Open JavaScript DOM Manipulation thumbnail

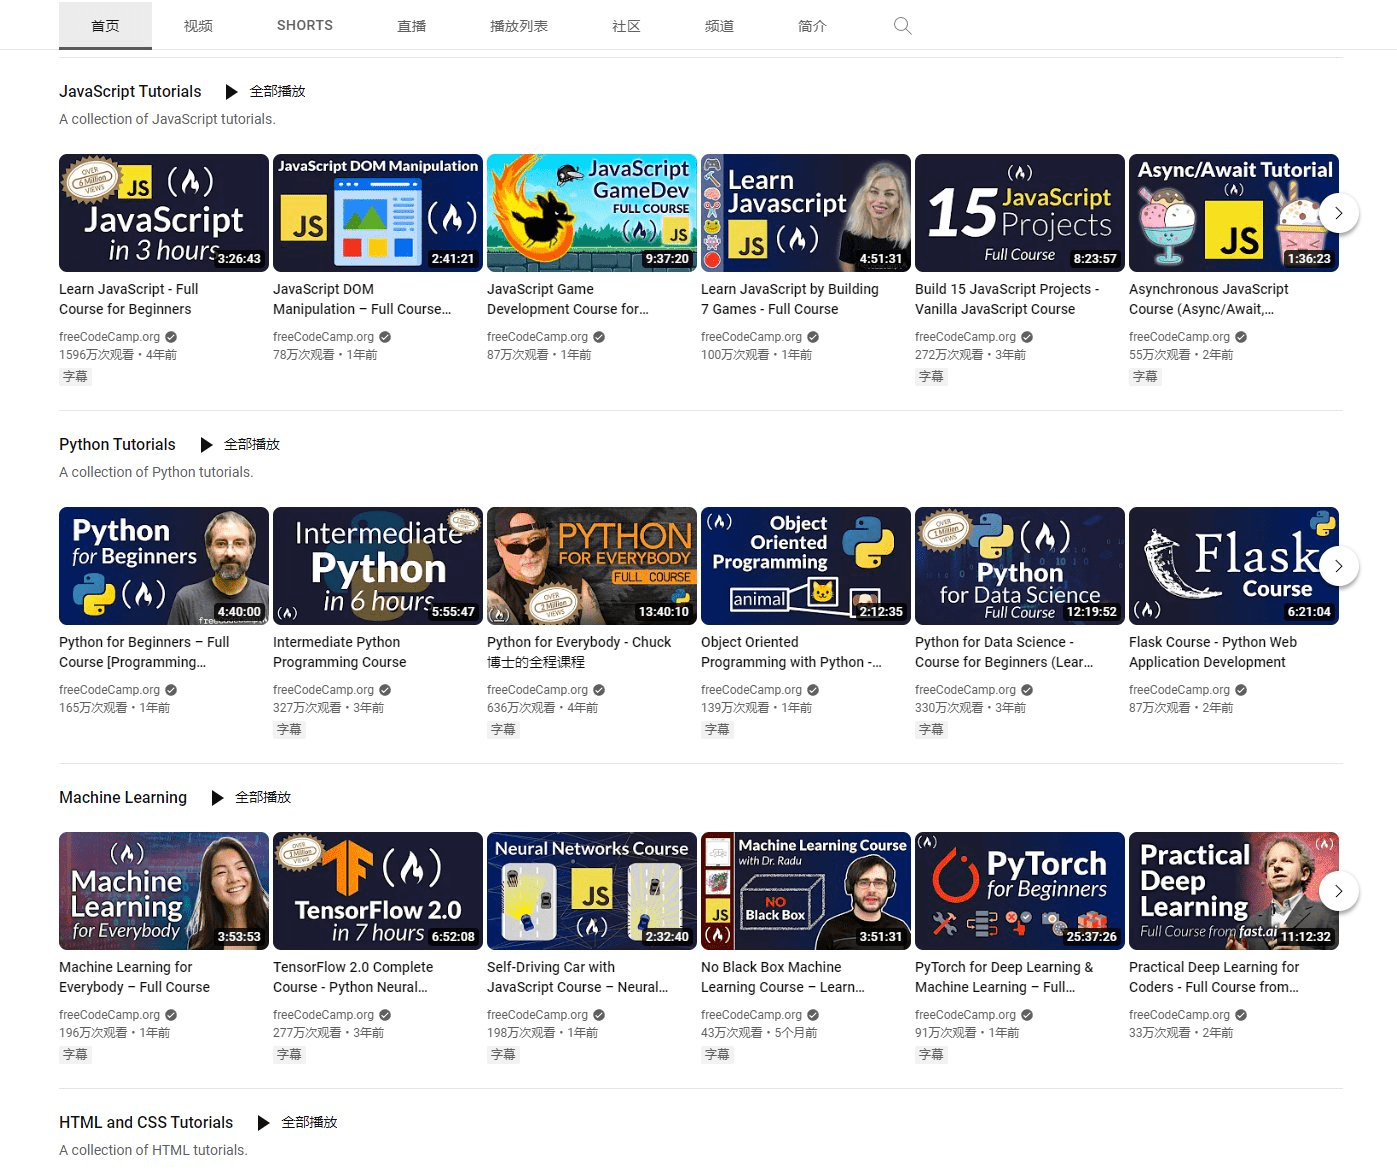point(378,213)
